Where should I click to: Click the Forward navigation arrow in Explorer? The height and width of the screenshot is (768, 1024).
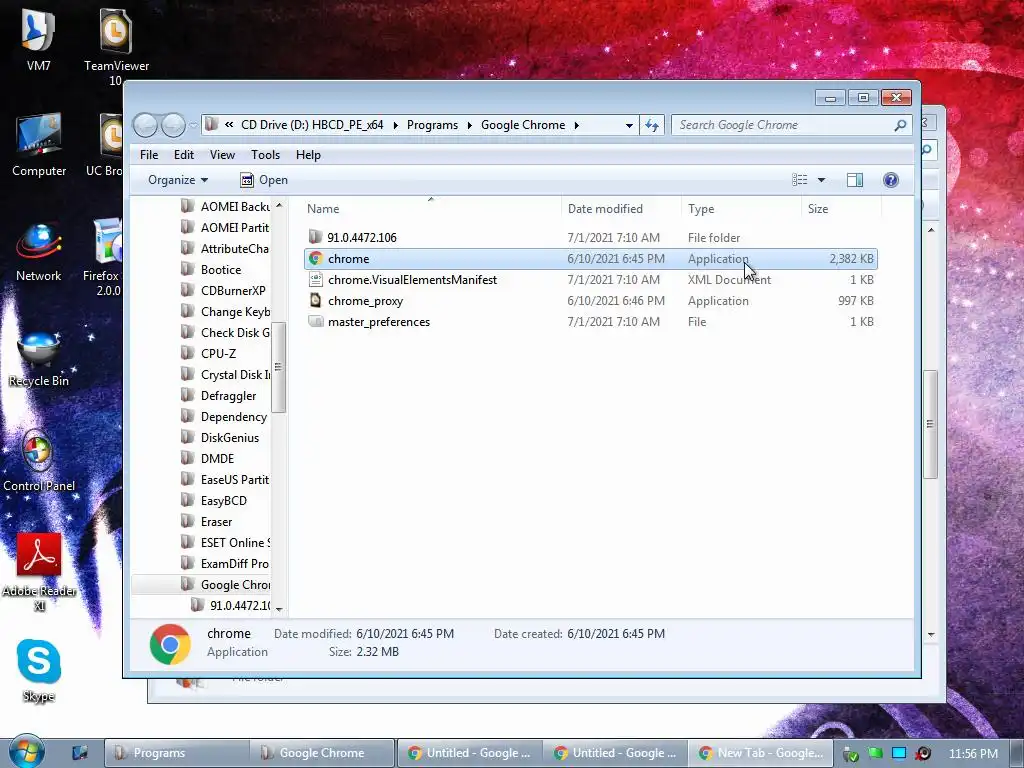click(173, 125)
